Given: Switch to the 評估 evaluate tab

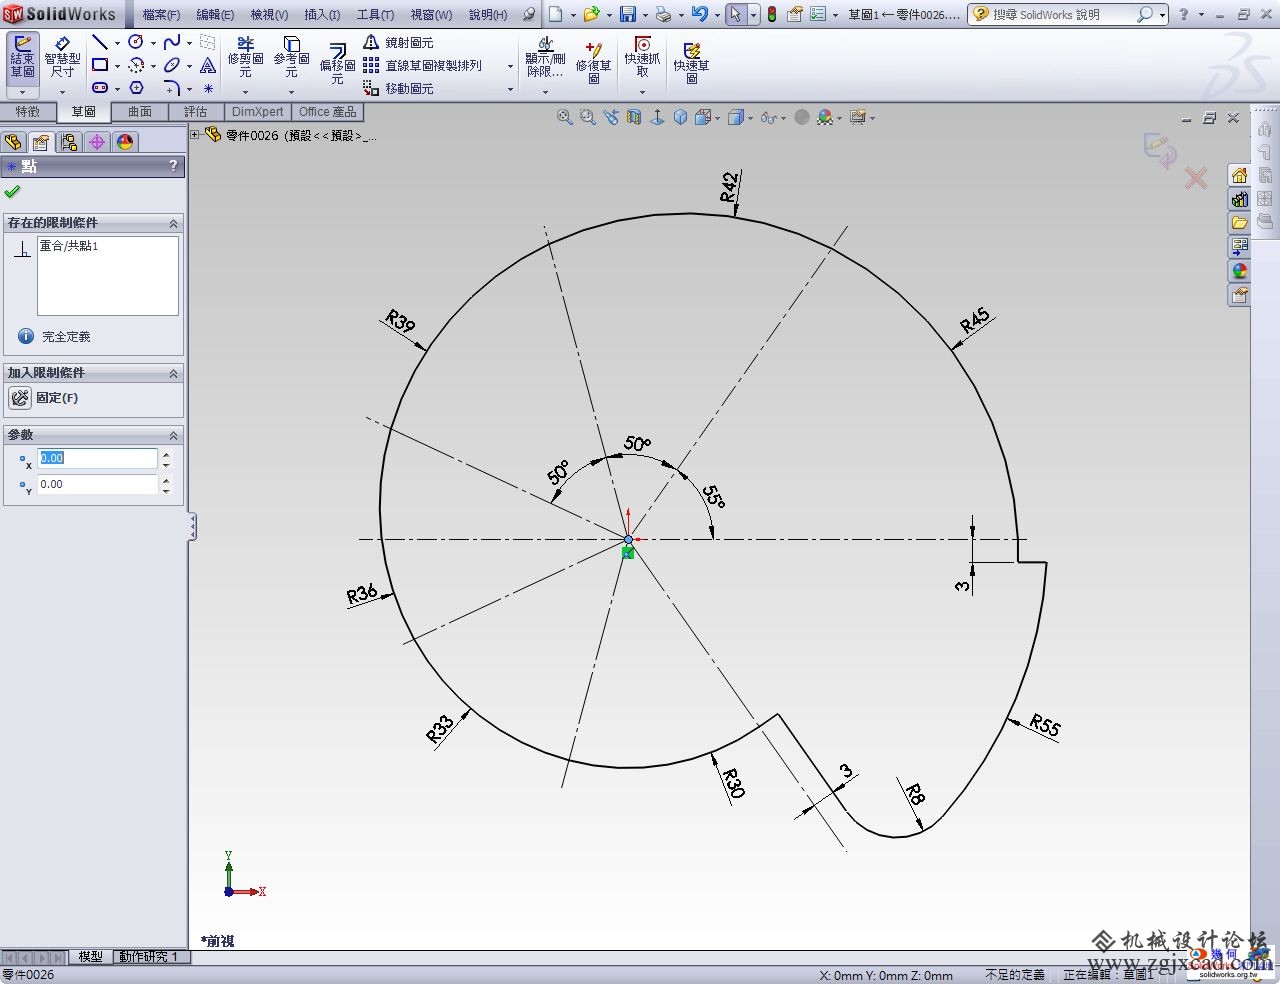Looking at the screenshot, I should [195, 112].
